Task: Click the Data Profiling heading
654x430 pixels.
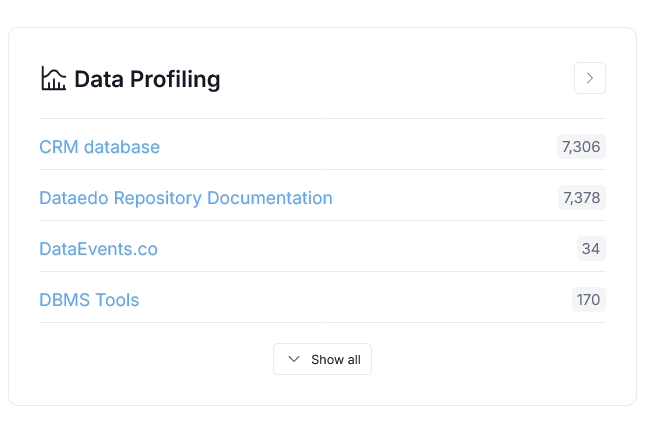Action: coord(147,79)
